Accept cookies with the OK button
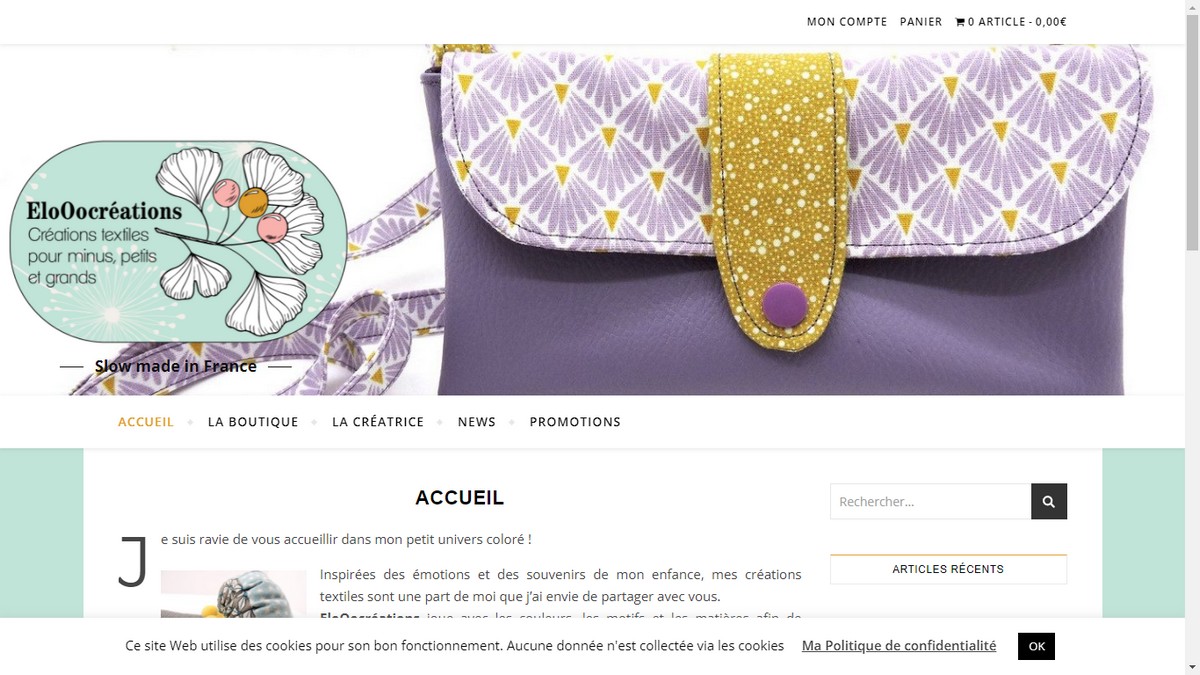 coord(1036,646)
